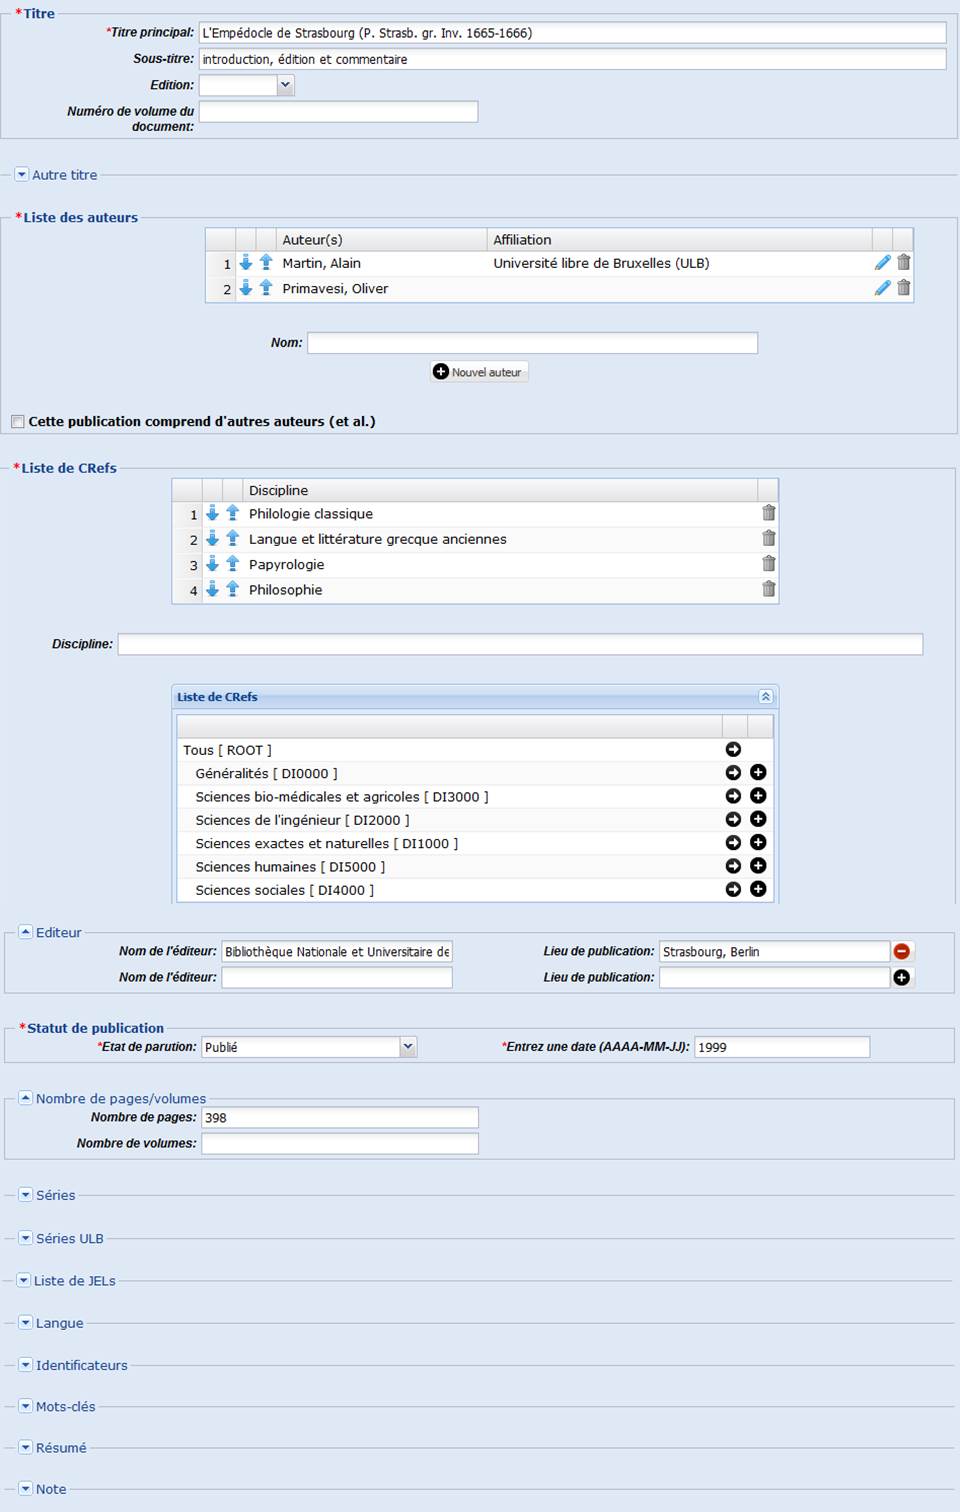Screen dimensions: 960x1512
Task: Focus the Numéro de volume field
Action: tap(338, 111)
